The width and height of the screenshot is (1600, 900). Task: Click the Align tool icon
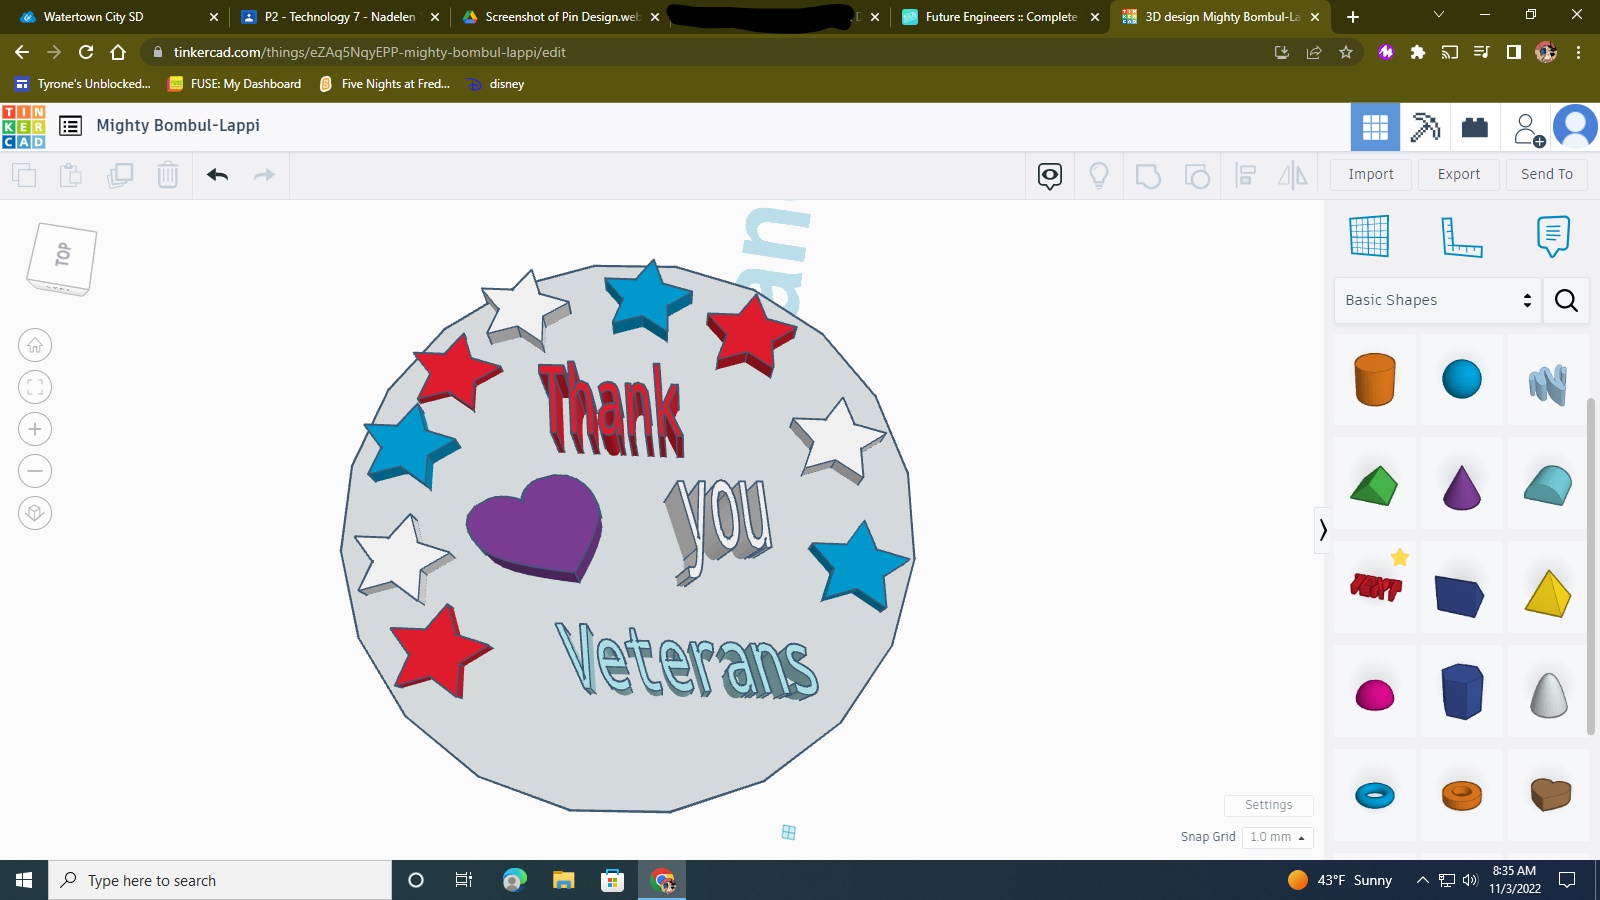pyautogui.click(x=1245, y=176)
